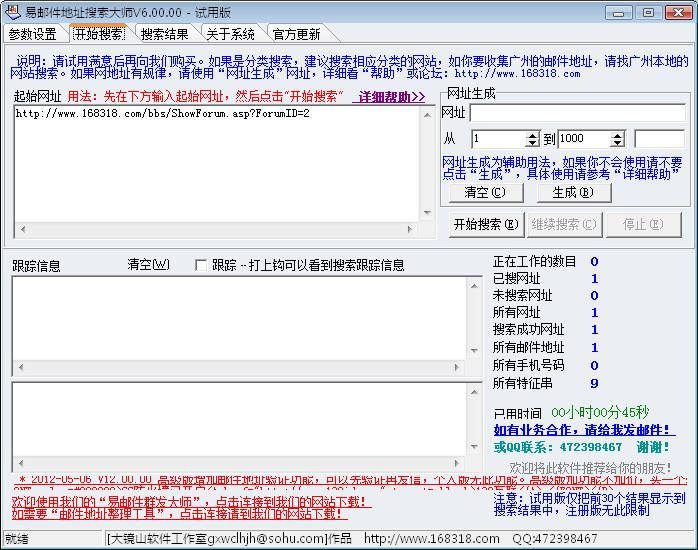This screenshot has height=550, width=698.
Task: Click the 停止(E) button
Action: tap(643, 225)
